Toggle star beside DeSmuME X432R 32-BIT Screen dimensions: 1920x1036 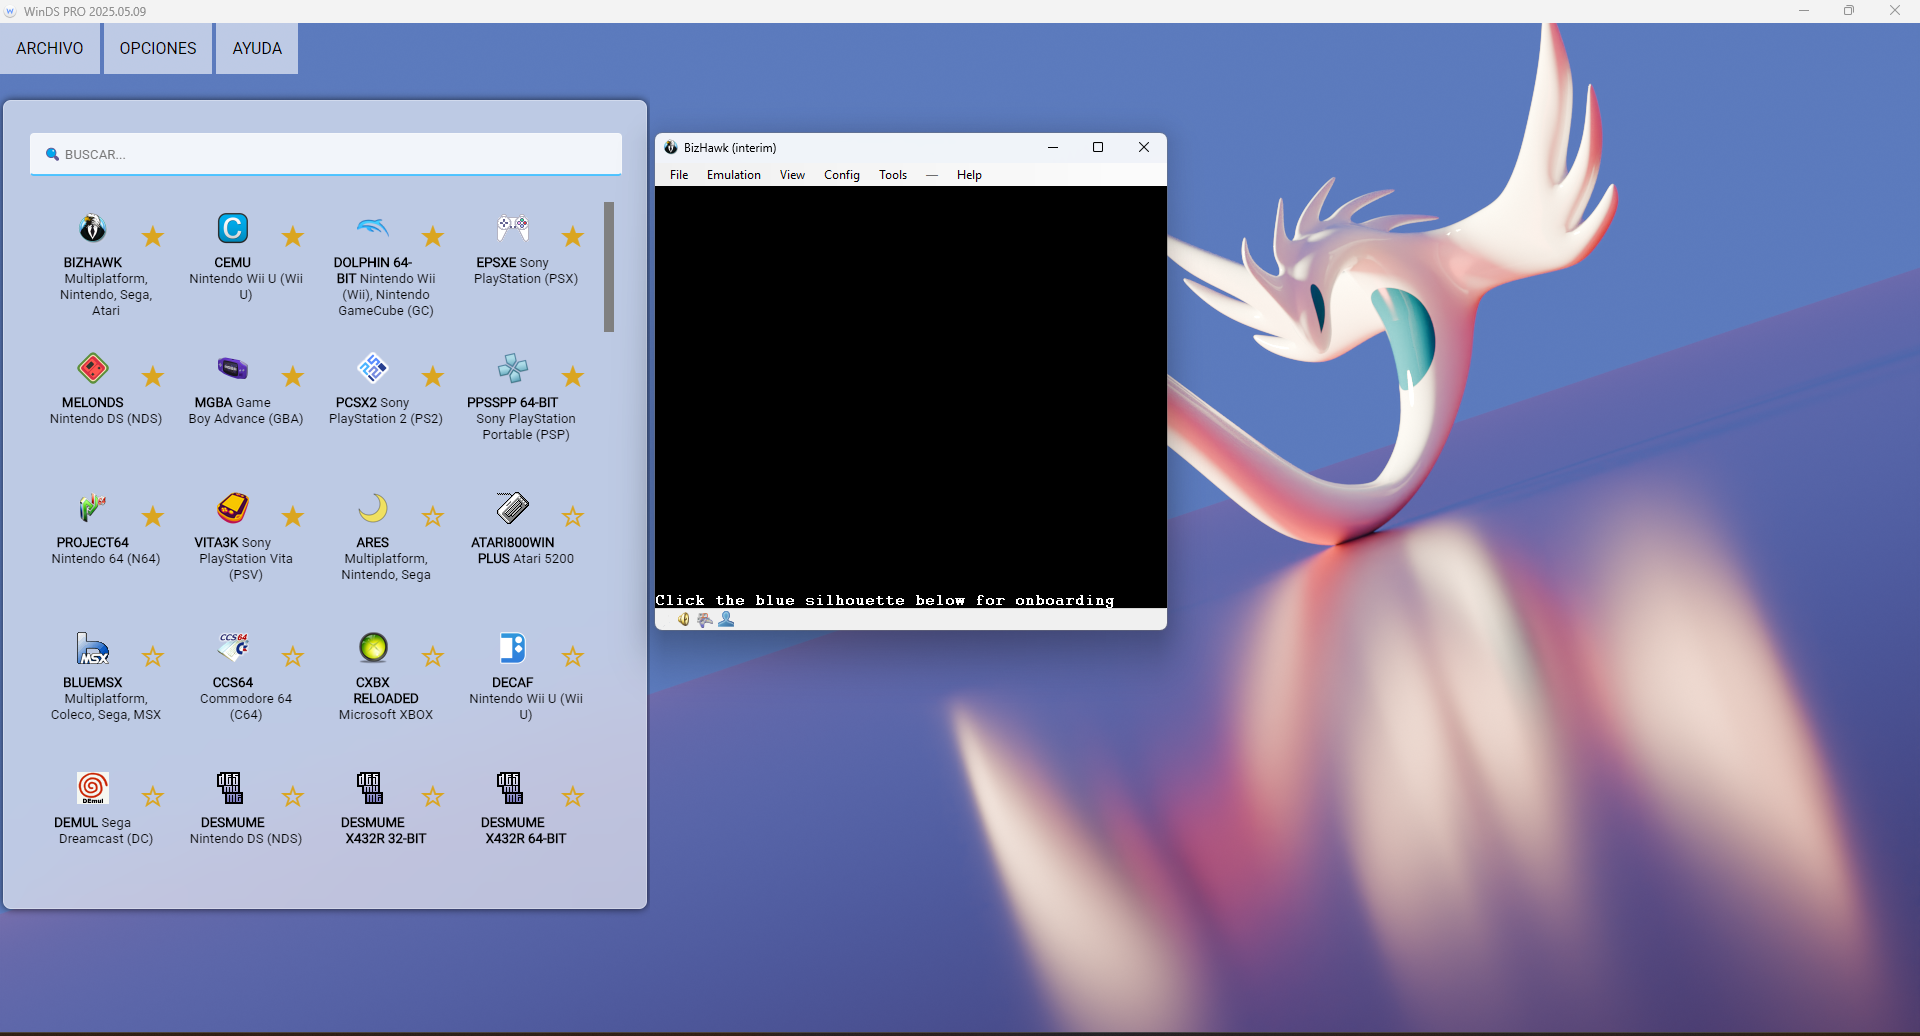(x=433, y=796)
